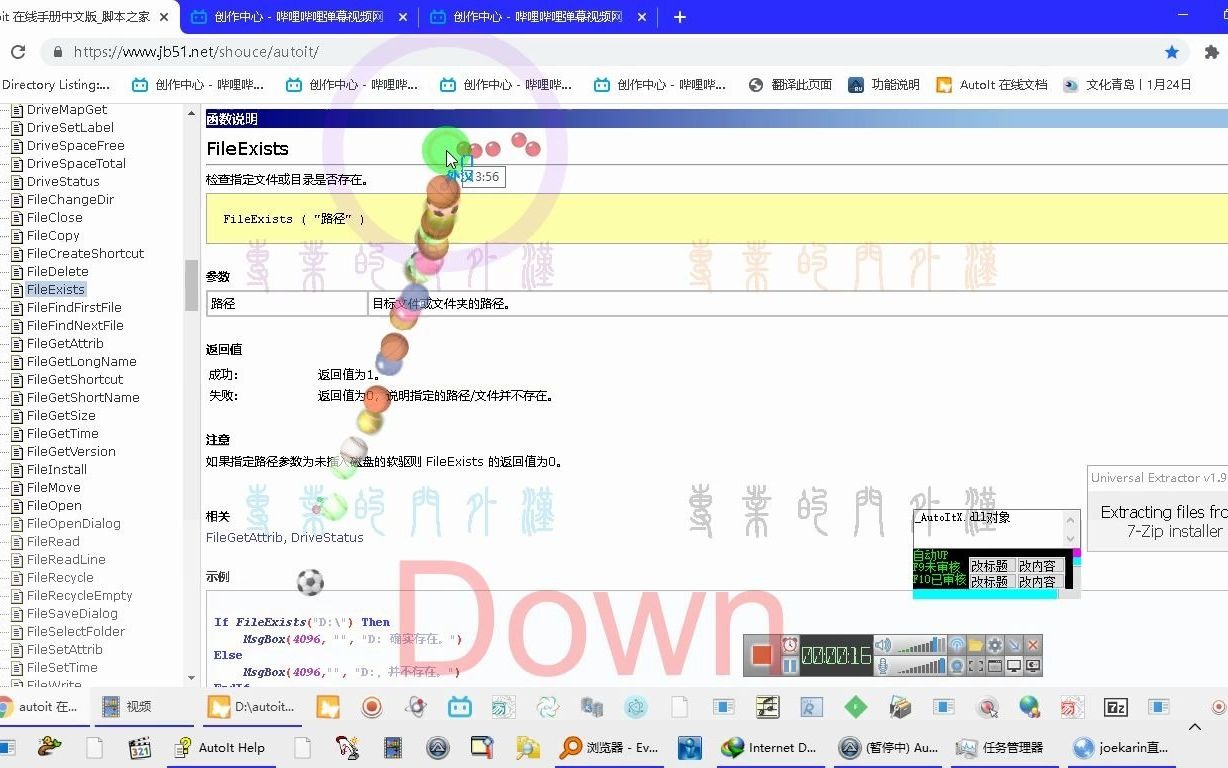Open the recorder settings gear icon
Viewport: 1228px width, 768px height.
tap(995, 645)
